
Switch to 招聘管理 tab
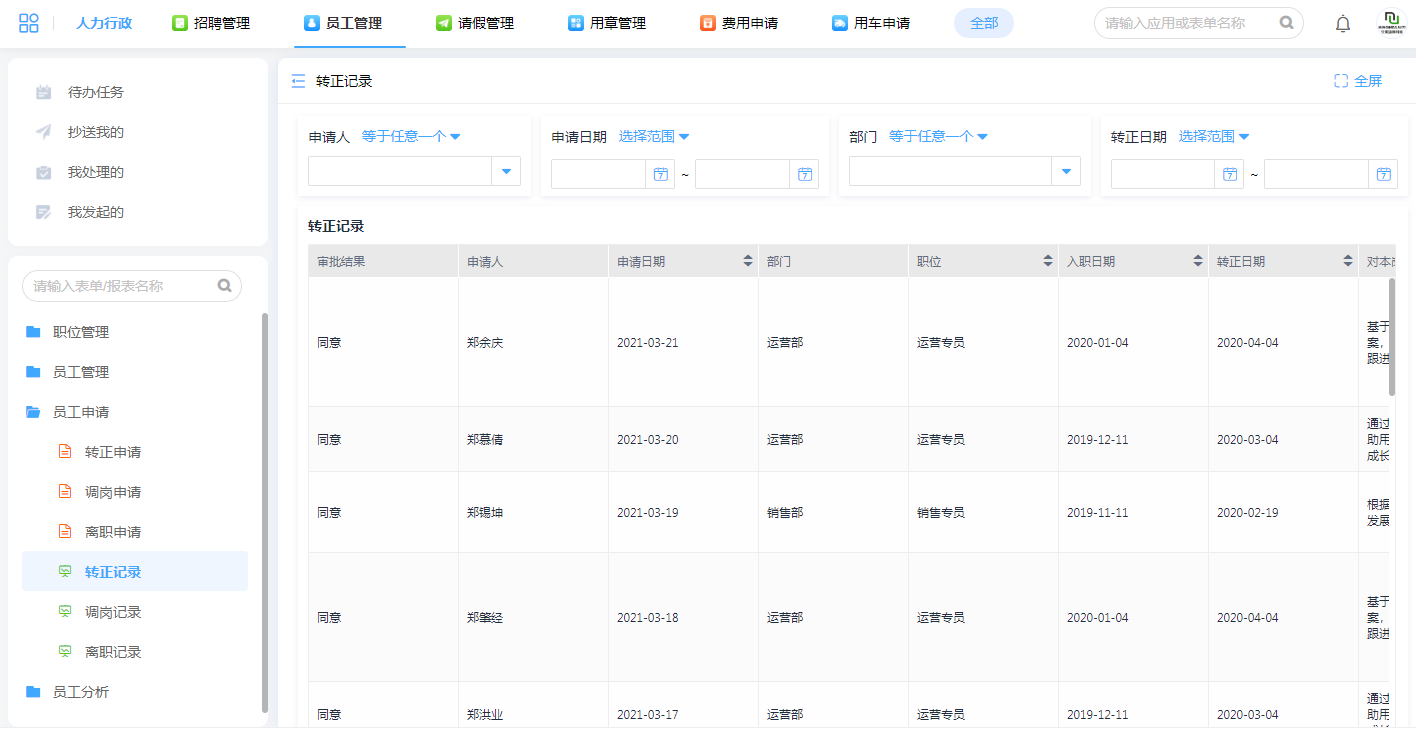click(211, 23)
